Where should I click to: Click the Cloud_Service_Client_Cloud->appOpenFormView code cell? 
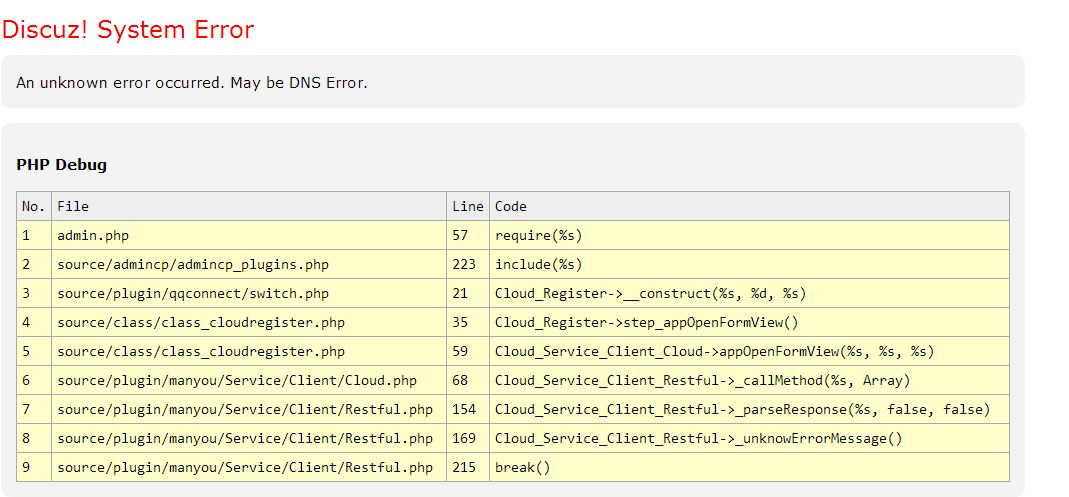714,352
